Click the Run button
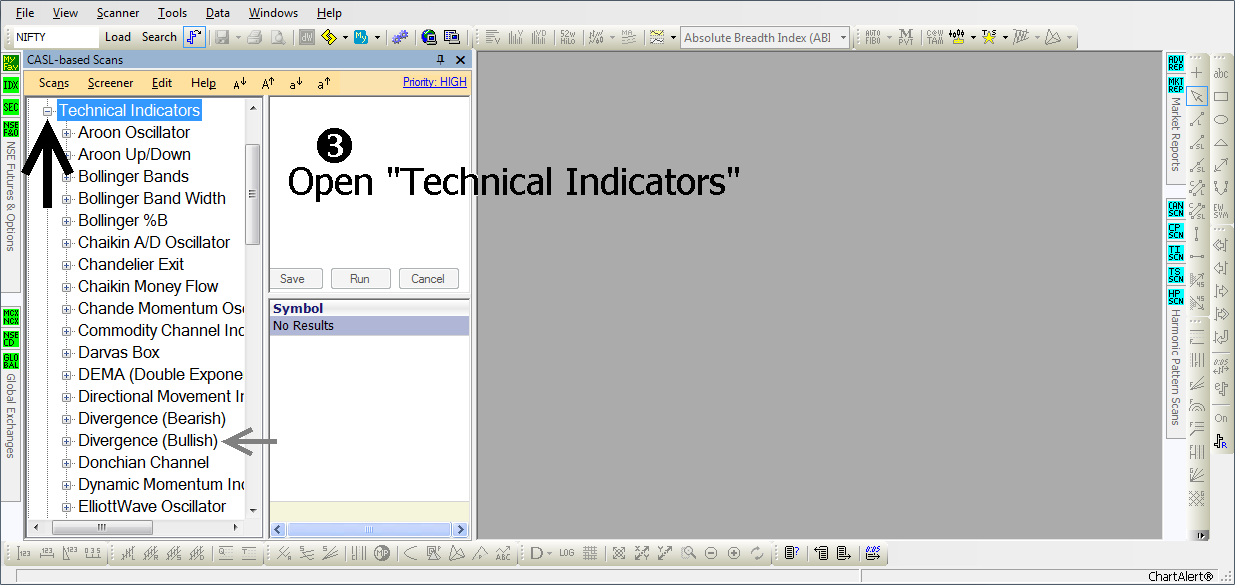The width and height of the screenshot is (1235, 585). tap(360, 279)
